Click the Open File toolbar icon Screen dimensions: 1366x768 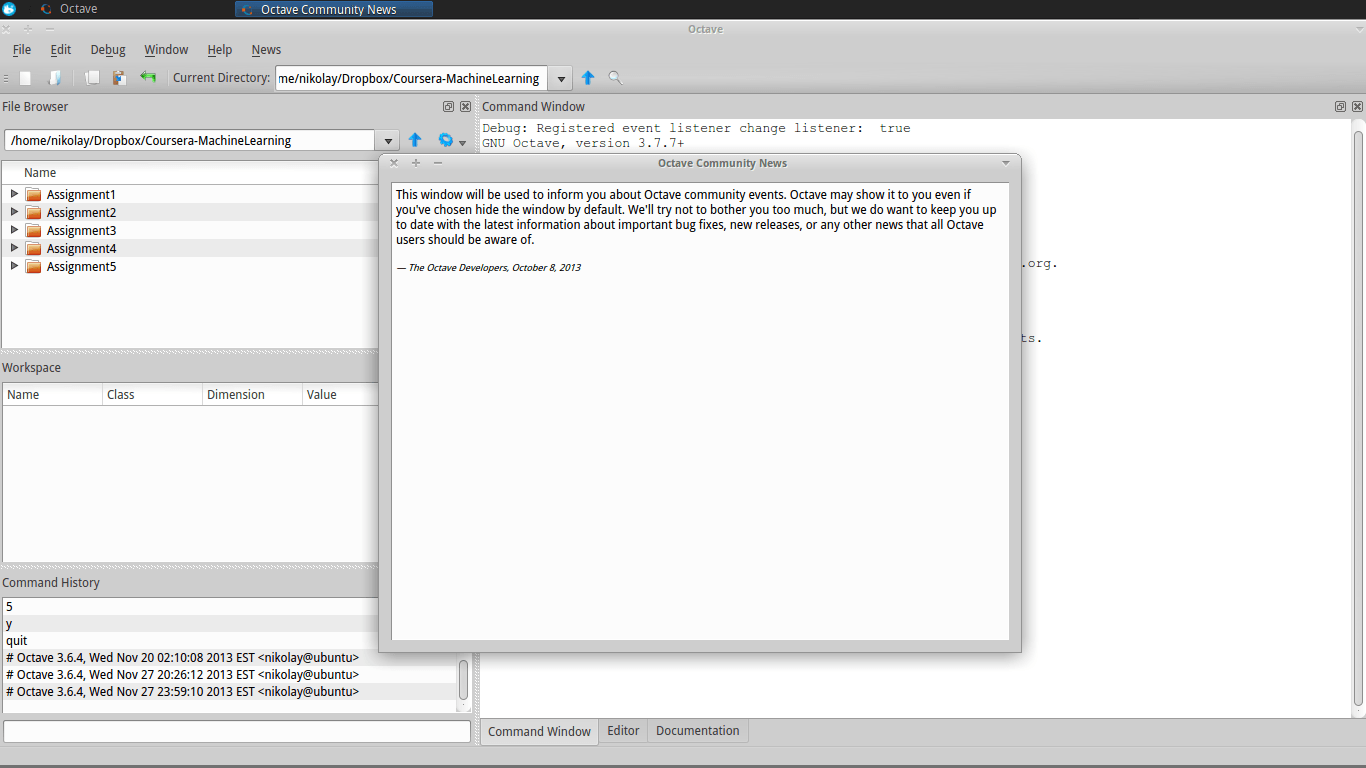(55, 77)
